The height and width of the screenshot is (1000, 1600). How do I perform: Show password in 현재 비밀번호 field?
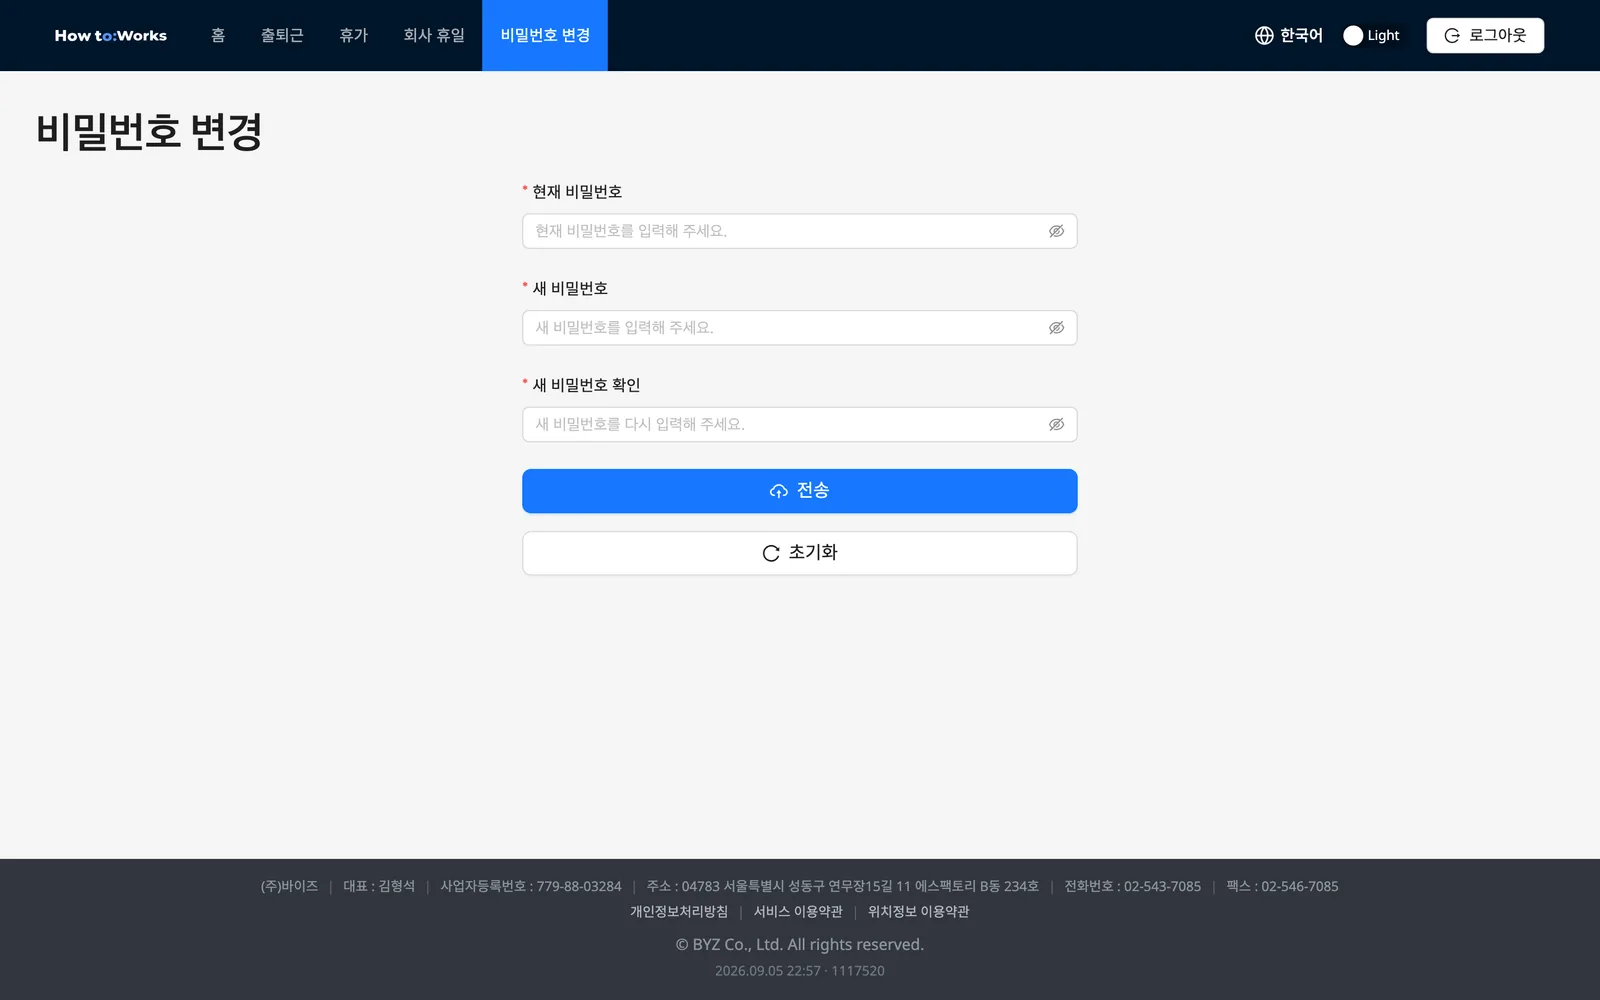1056,231
